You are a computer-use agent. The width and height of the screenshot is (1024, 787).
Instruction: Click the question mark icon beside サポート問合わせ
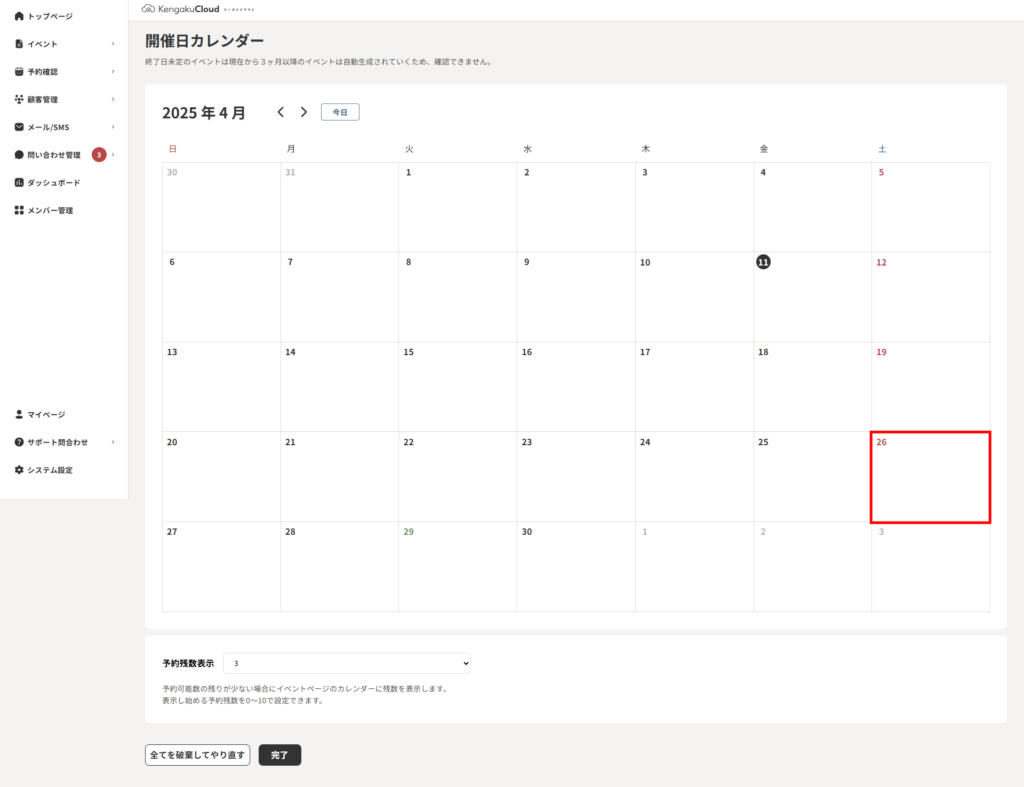coord(19,442)
